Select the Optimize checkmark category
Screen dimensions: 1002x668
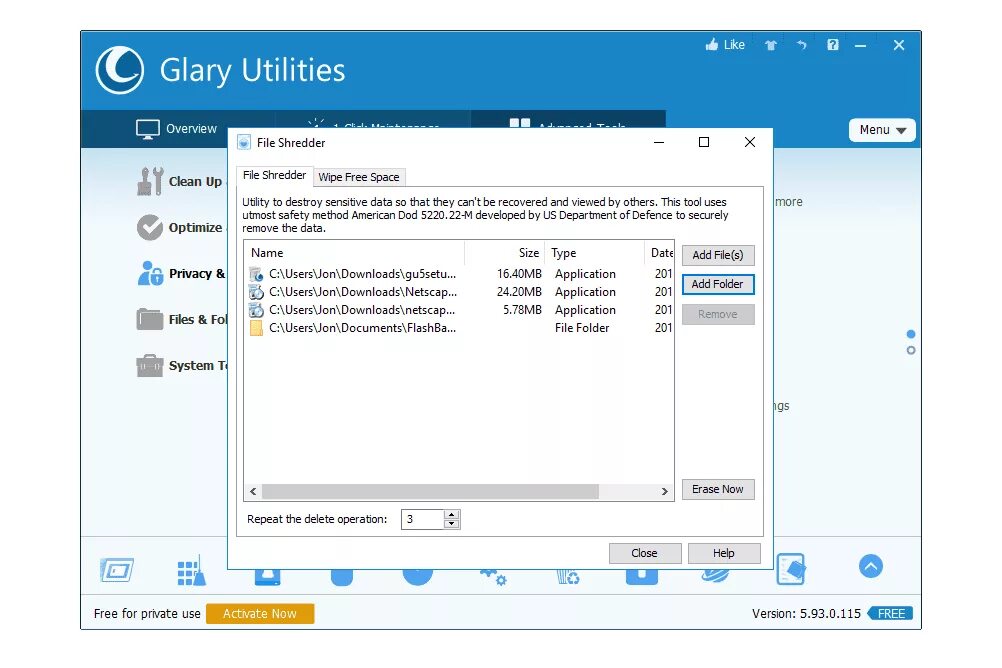coord(180,228)
